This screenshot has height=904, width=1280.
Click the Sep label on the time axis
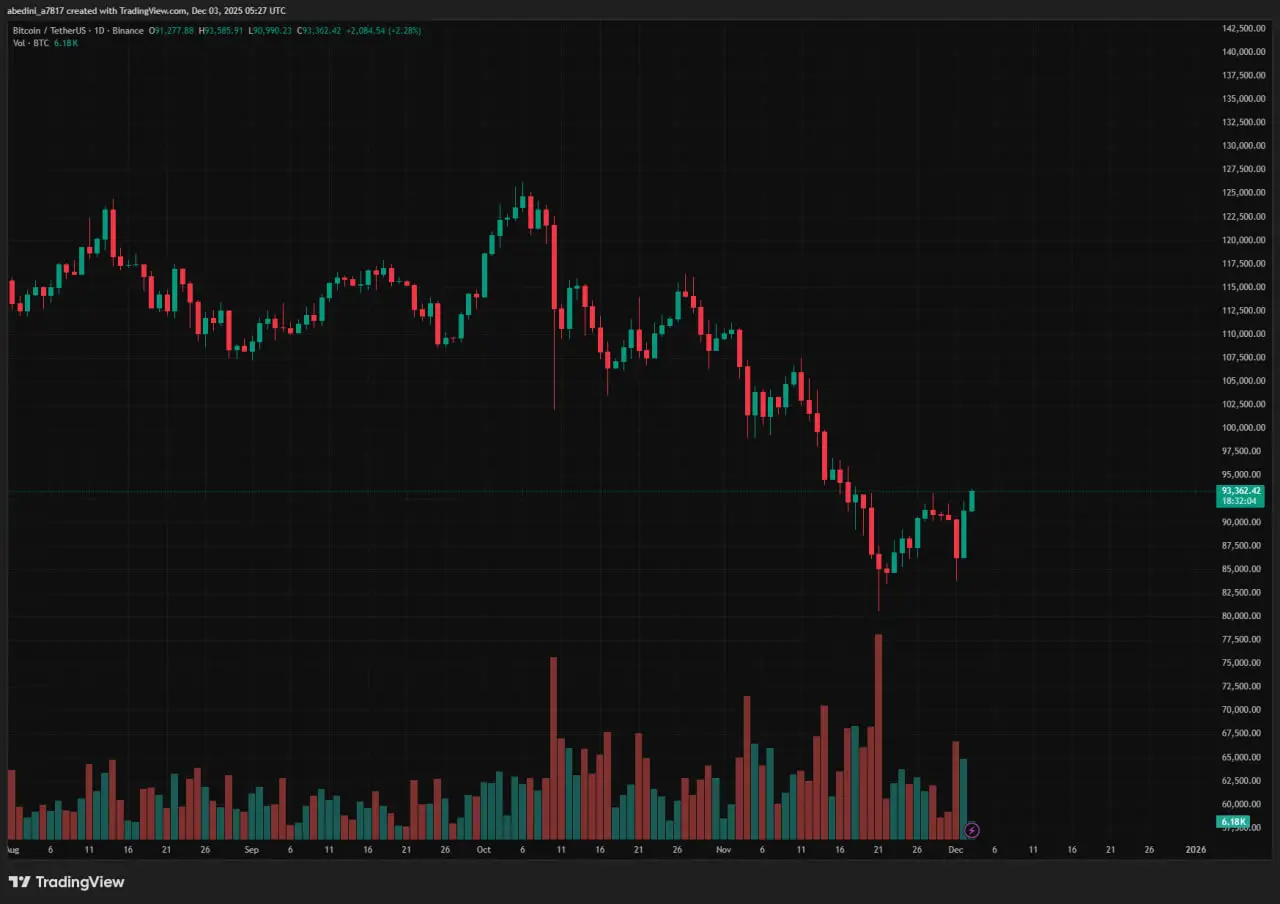pyautogui.click(x=251, y=849)
